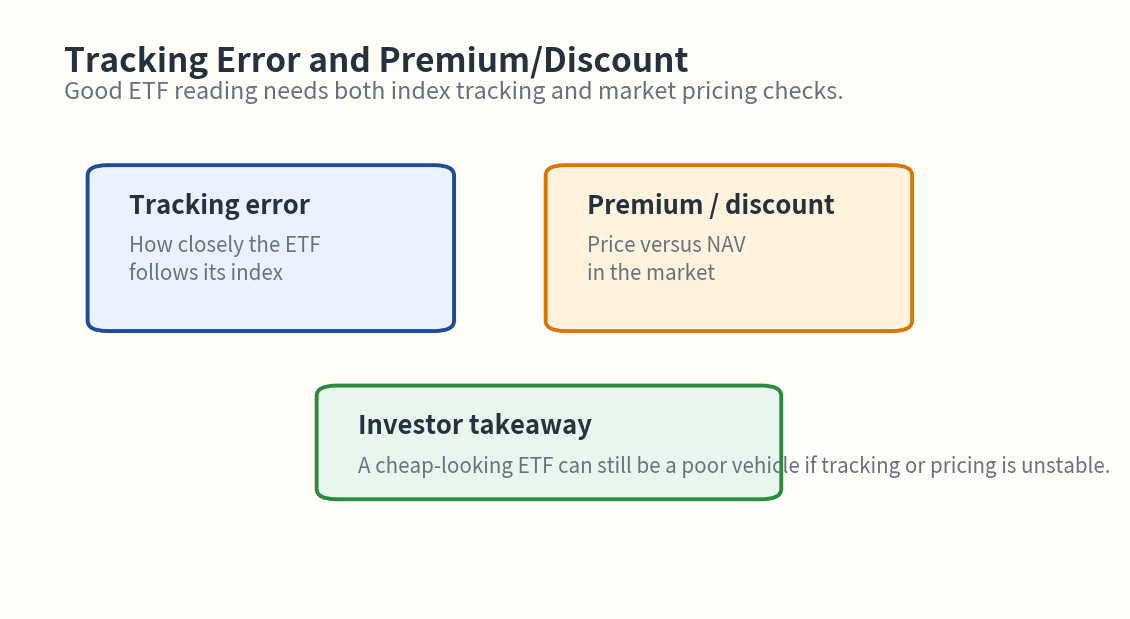Click the green border of Investor takeaway box
The height and width of the screenshot is (619, 1130).
[x=318, y=442]
